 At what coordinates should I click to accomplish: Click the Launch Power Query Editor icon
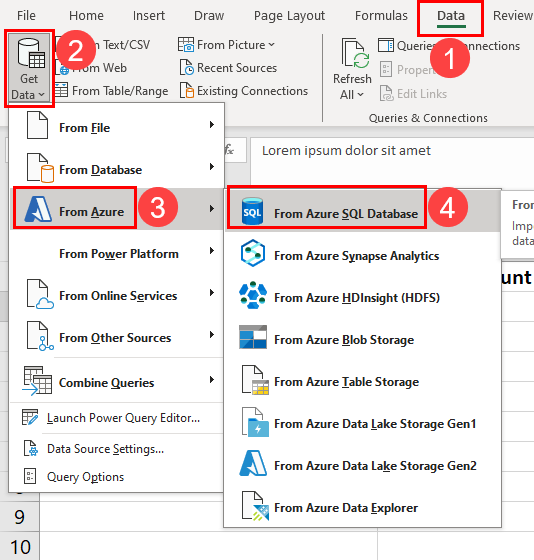tap(30, 417)
